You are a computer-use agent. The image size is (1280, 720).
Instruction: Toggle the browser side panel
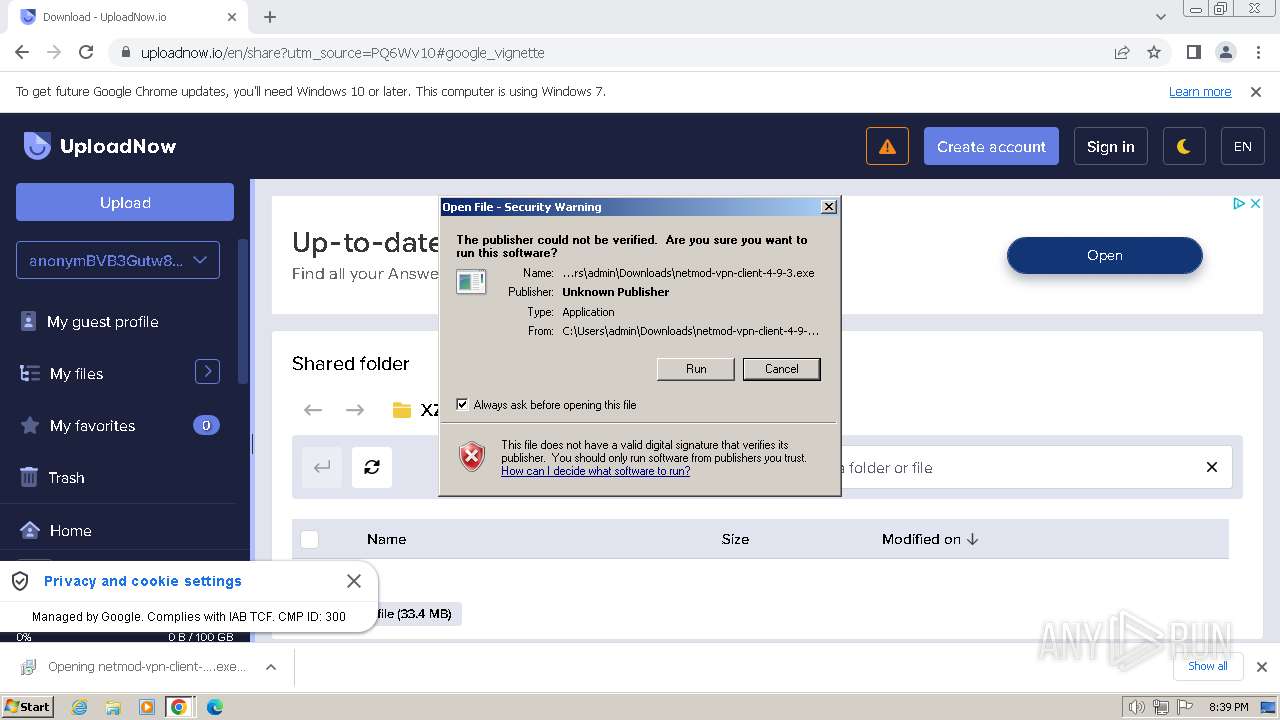[1194, 52]
